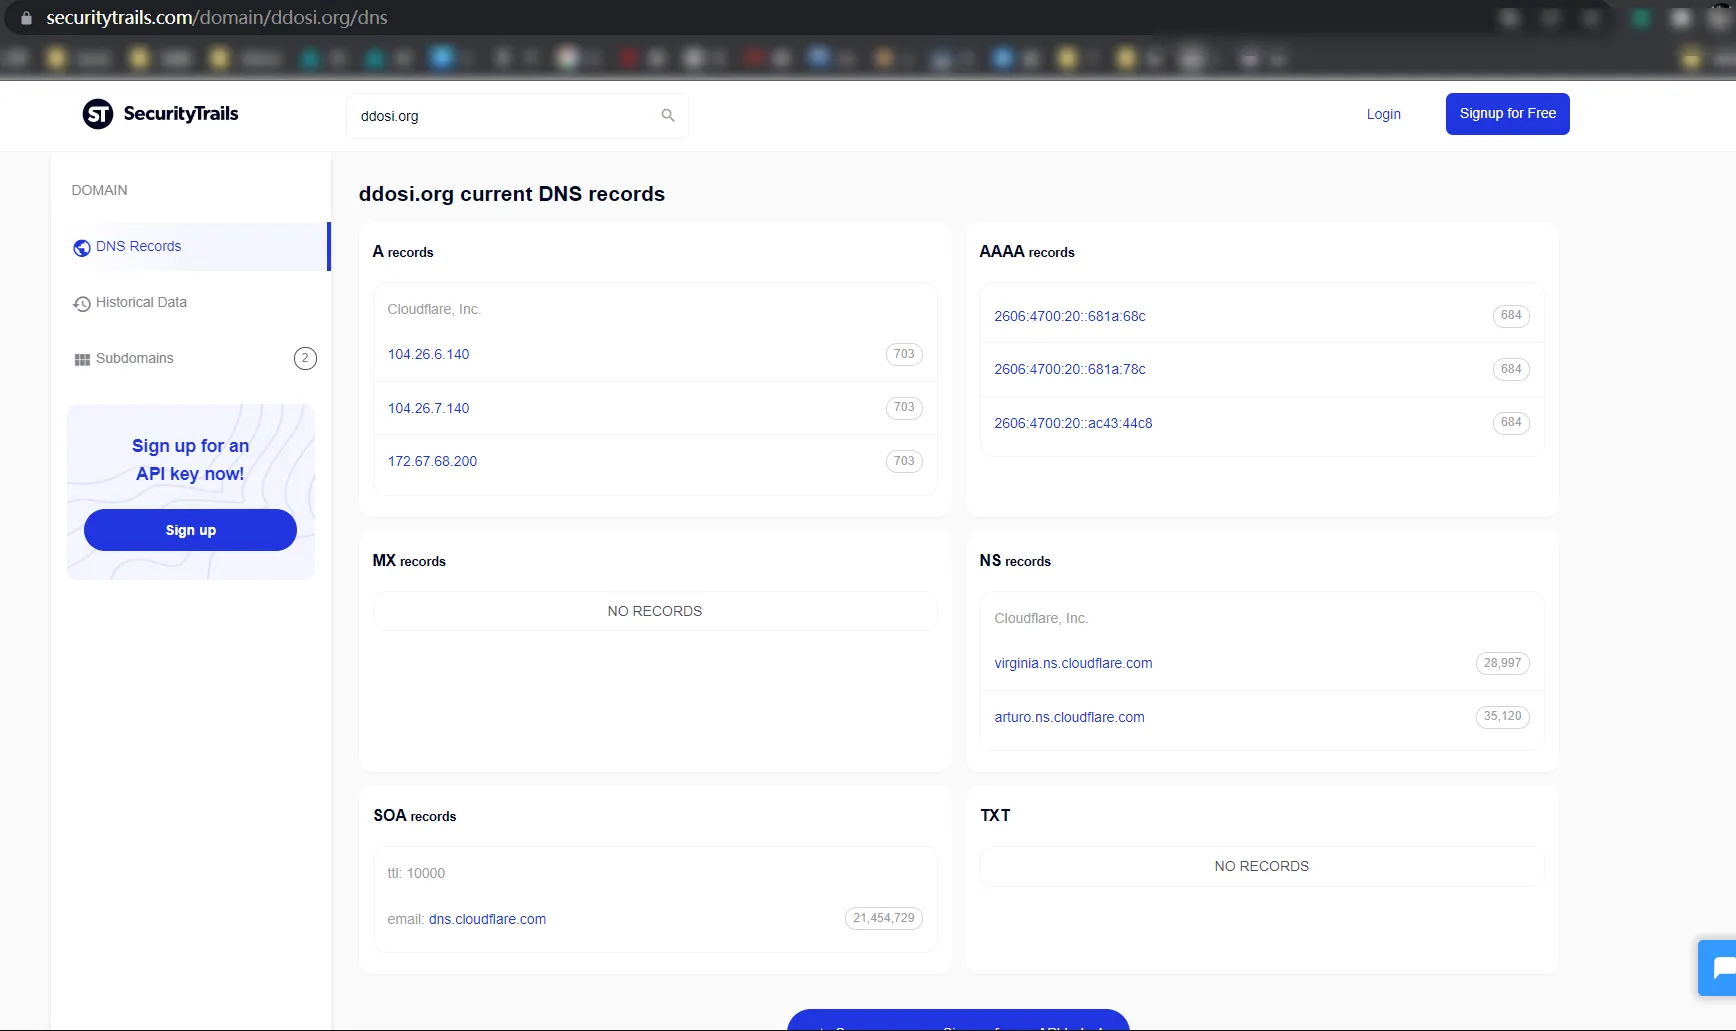
Task: Click the SecurityTrails logo icon
Action: pyautogui.click(x=98, y=114)
